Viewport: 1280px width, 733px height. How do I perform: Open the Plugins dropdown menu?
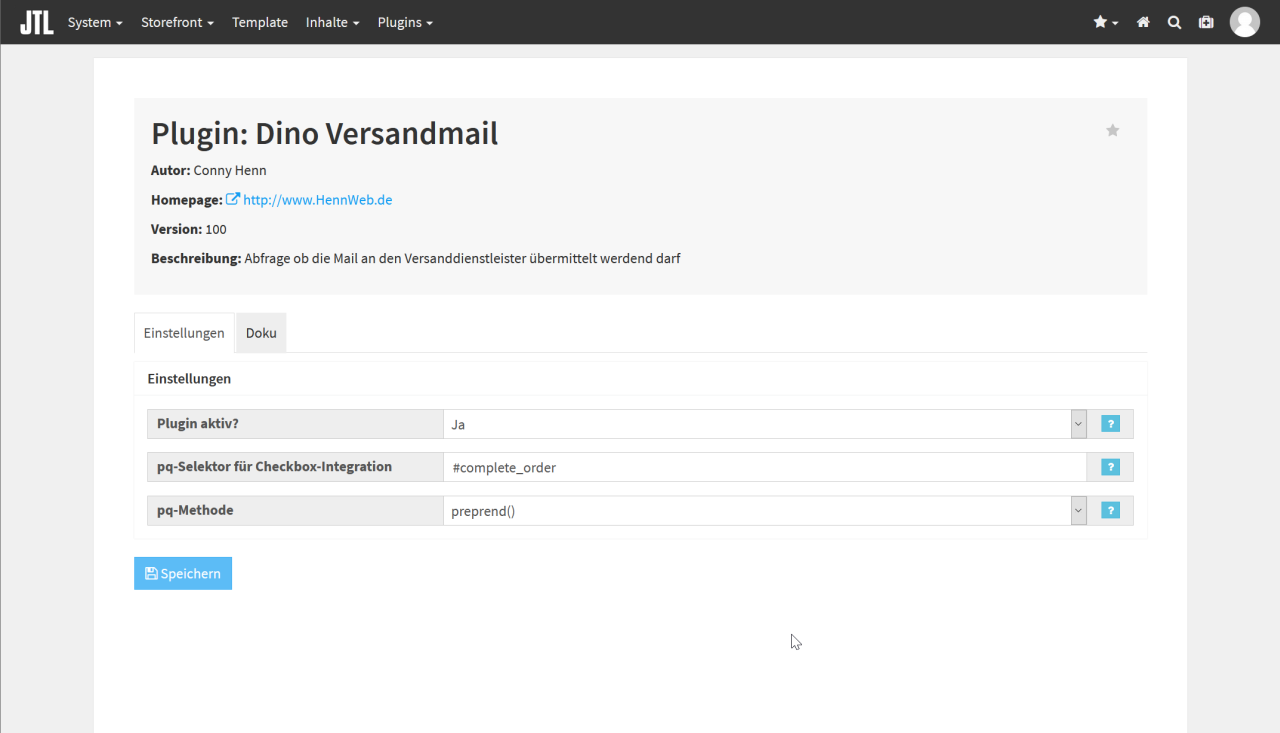pyautogui.click(x=405, y=22)
